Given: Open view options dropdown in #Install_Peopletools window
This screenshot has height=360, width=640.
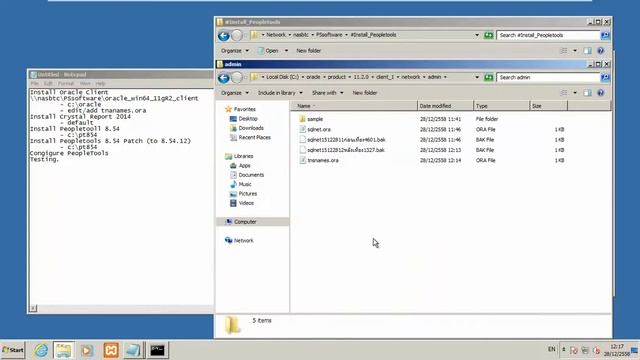Looking at the screenshot, I should click(x=575, y=51).
